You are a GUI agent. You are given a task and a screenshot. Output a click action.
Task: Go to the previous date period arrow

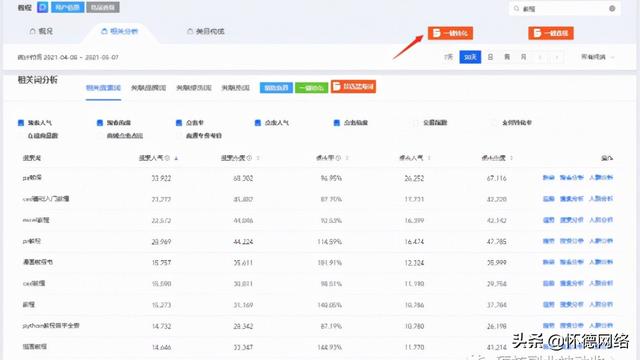540,58
